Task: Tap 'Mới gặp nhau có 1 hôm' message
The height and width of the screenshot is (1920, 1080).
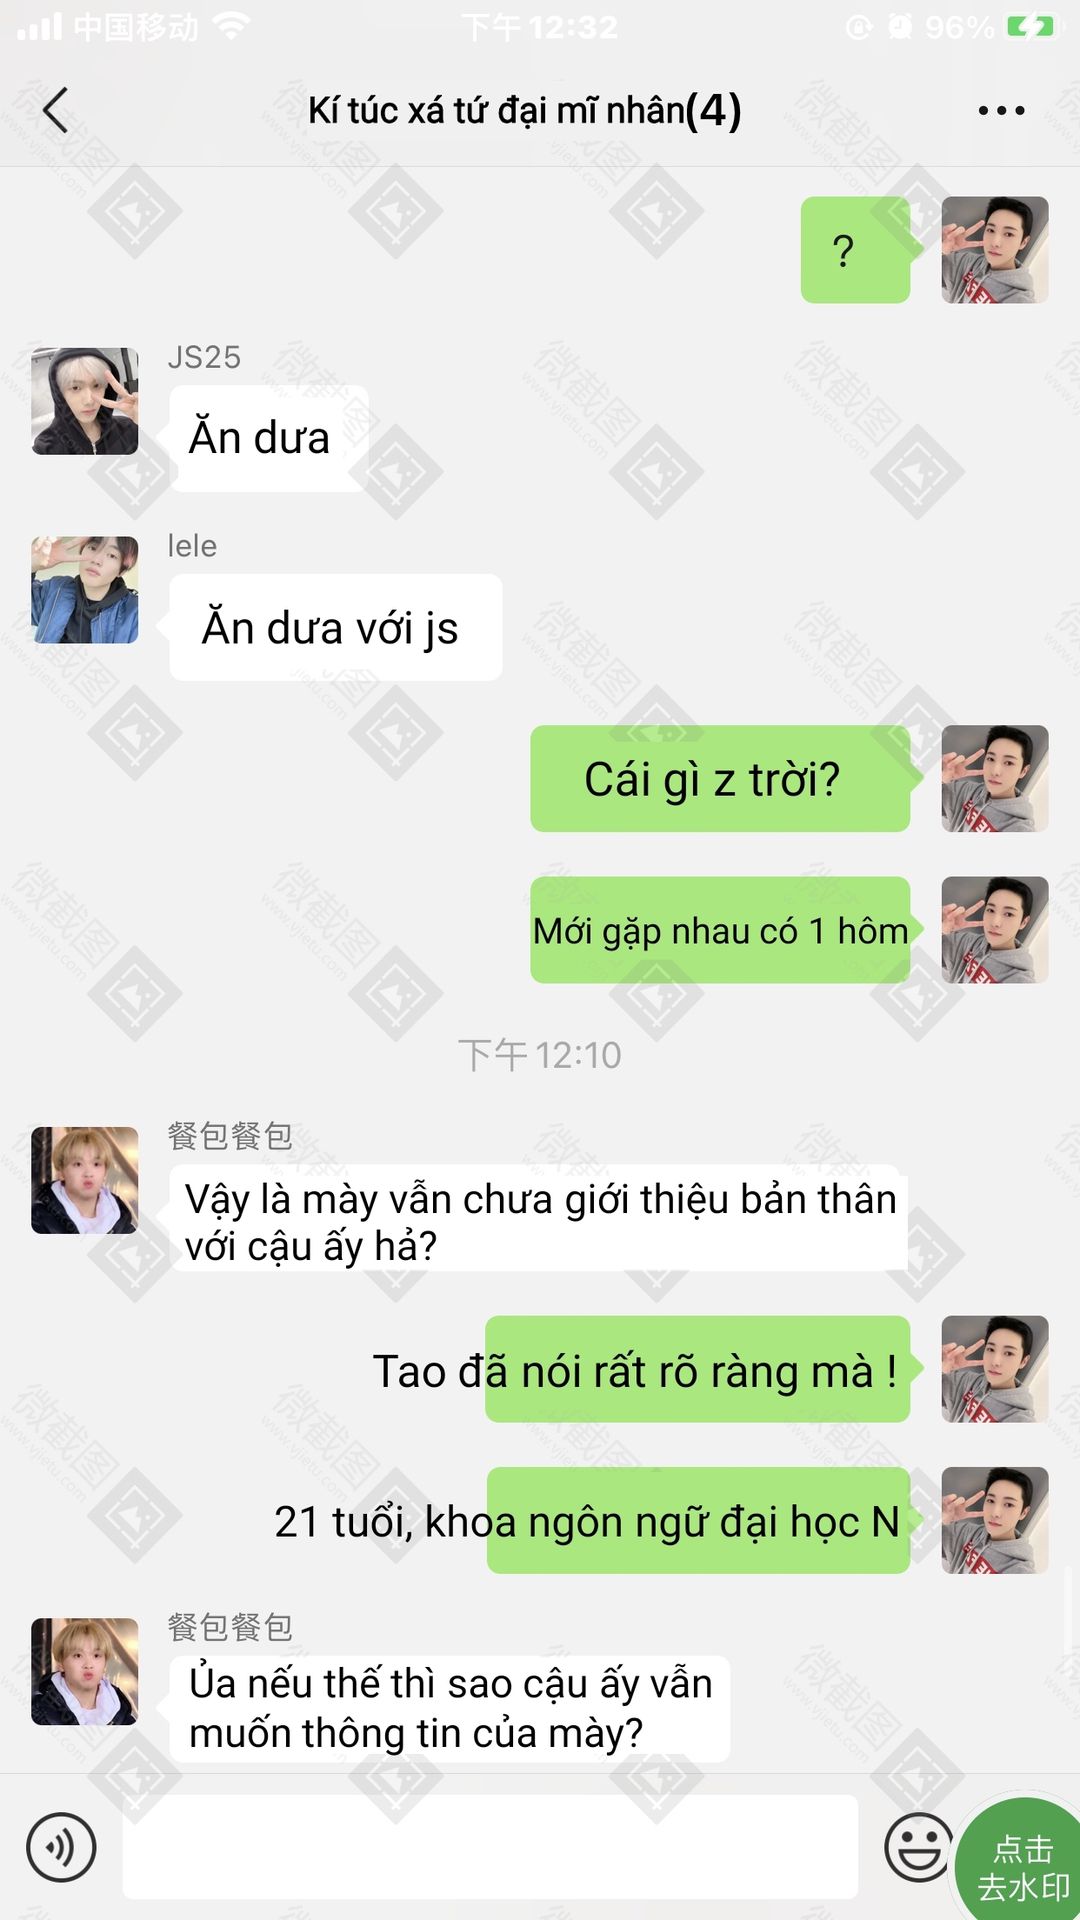Action: click(x=720, y=930)
